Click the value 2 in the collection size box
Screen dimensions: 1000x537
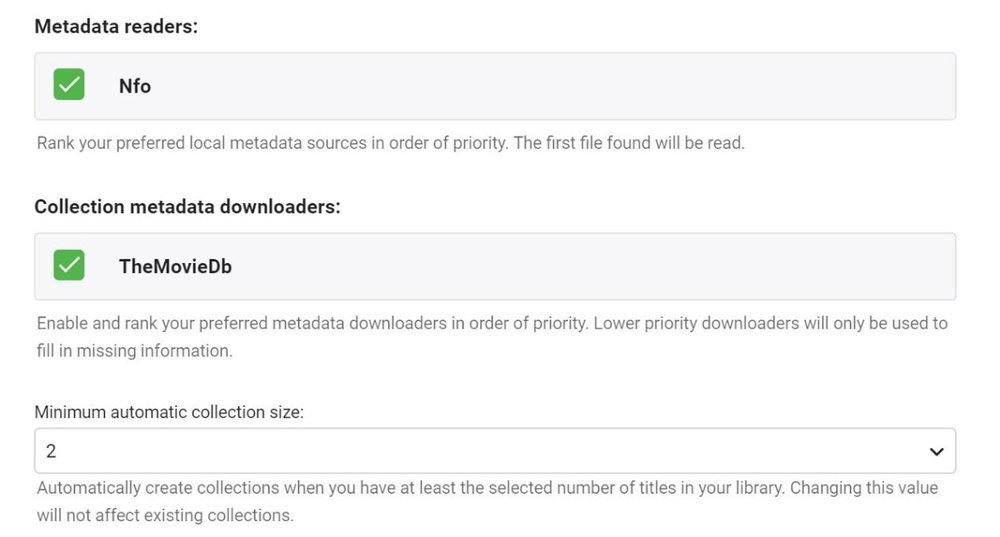pyautogui.click(x=51, y=452)
